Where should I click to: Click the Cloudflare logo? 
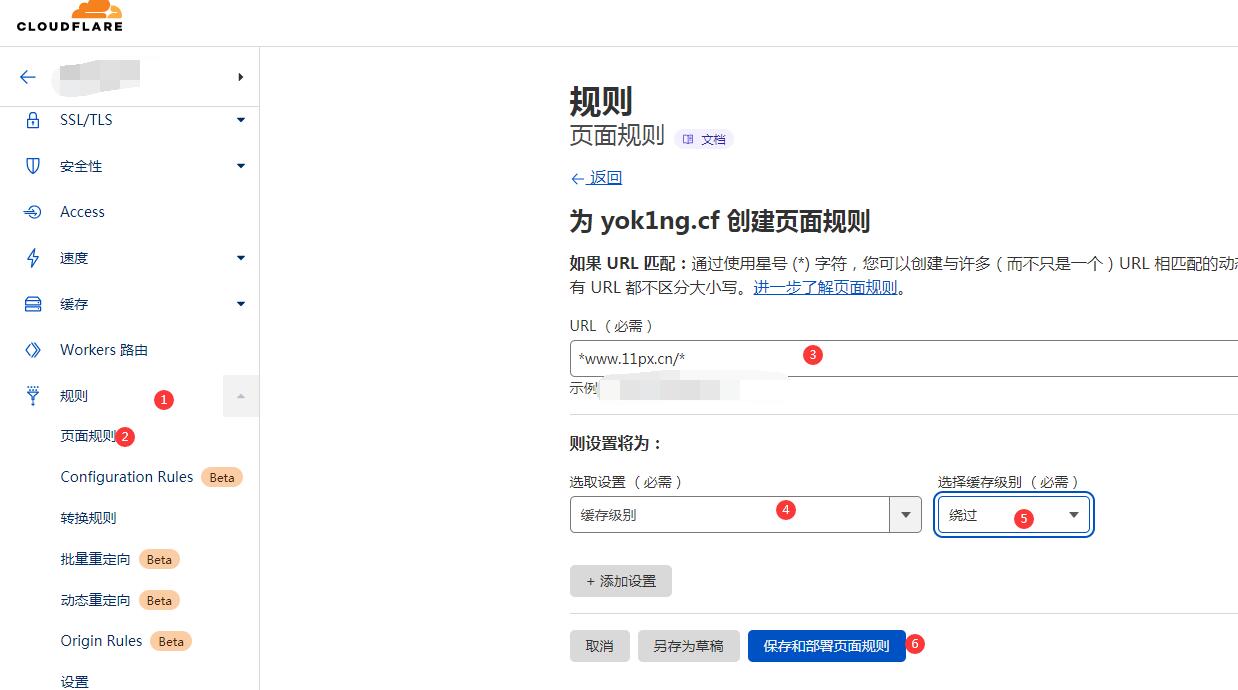coord(69,15)
